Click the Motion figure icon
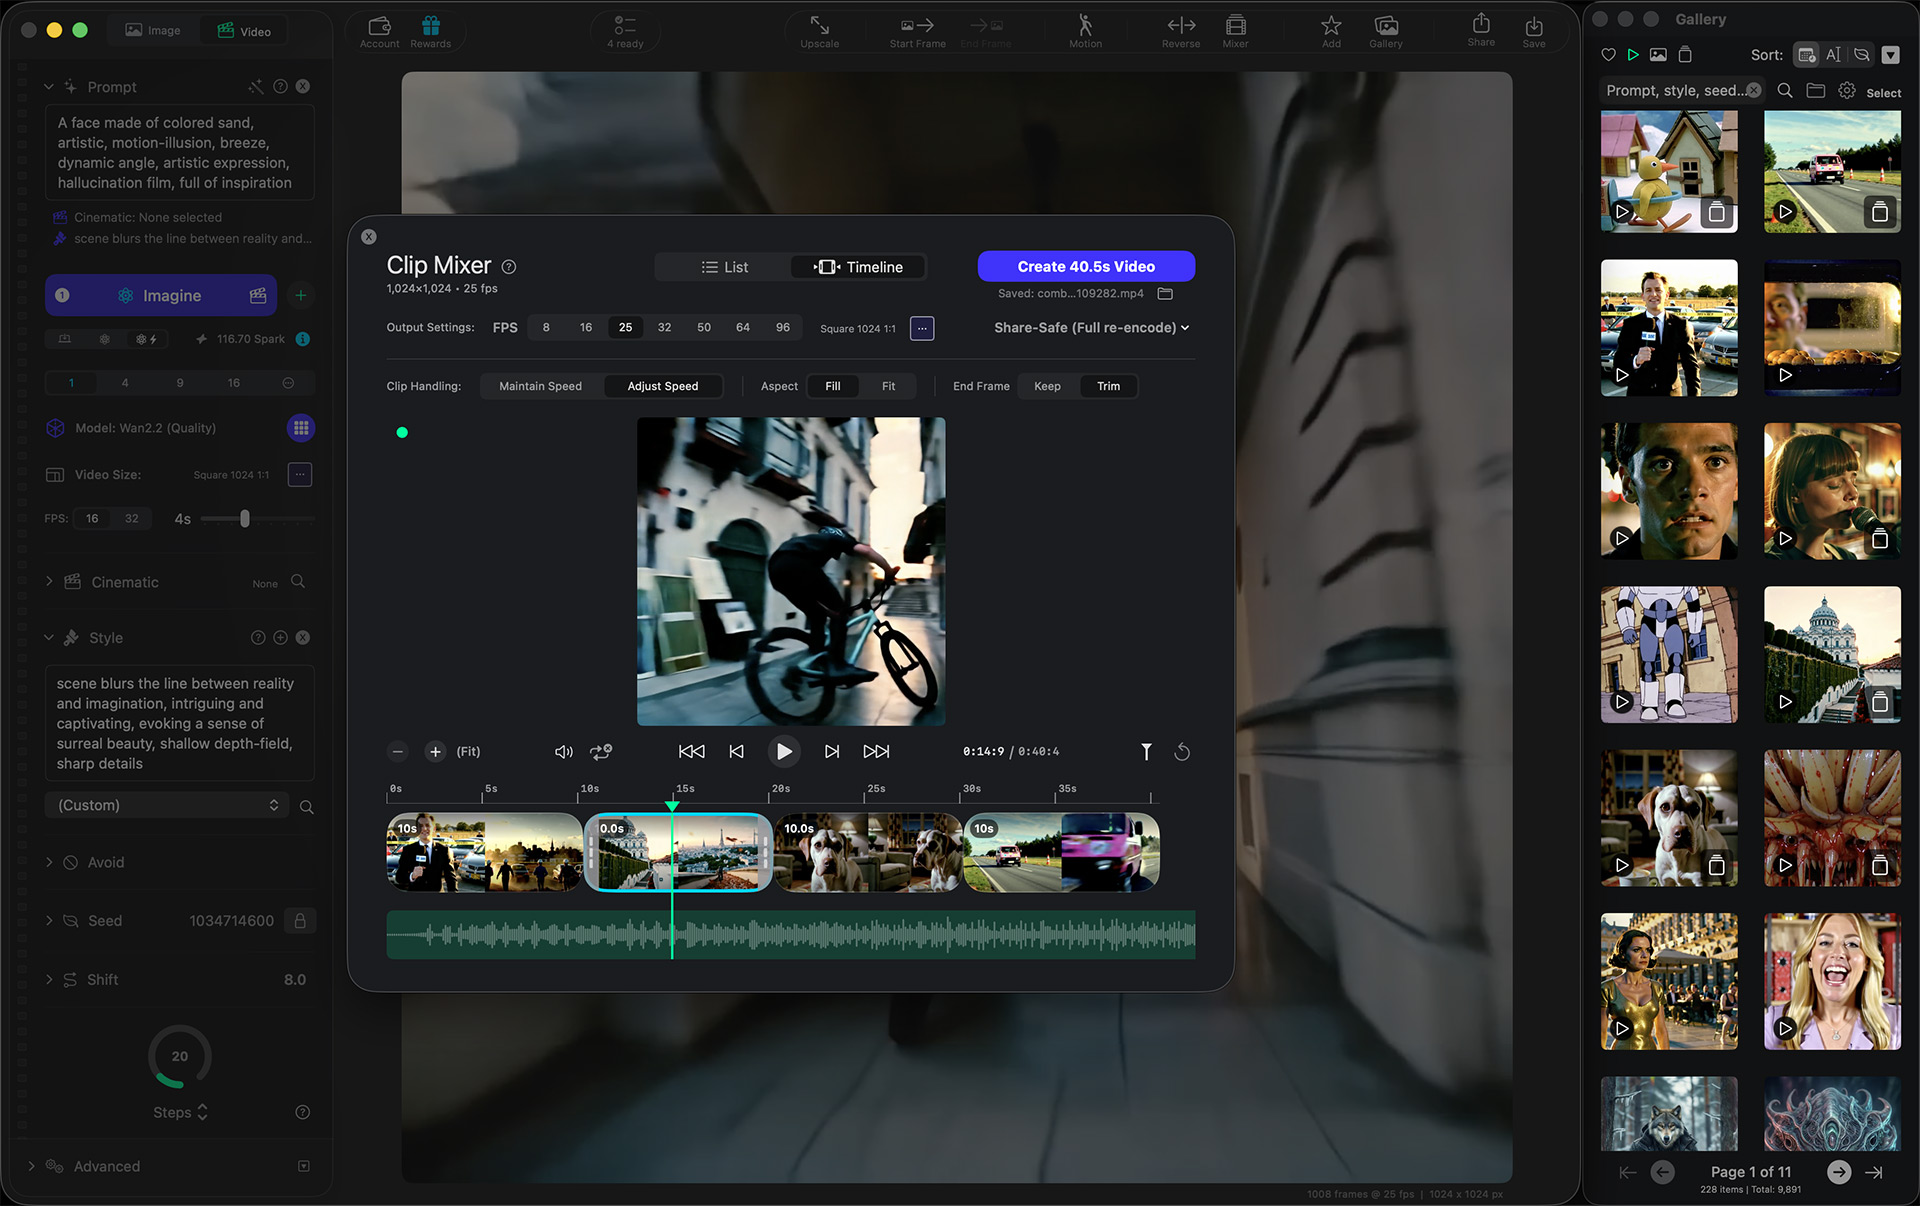1920x1206 pixels. [1085, 27]
